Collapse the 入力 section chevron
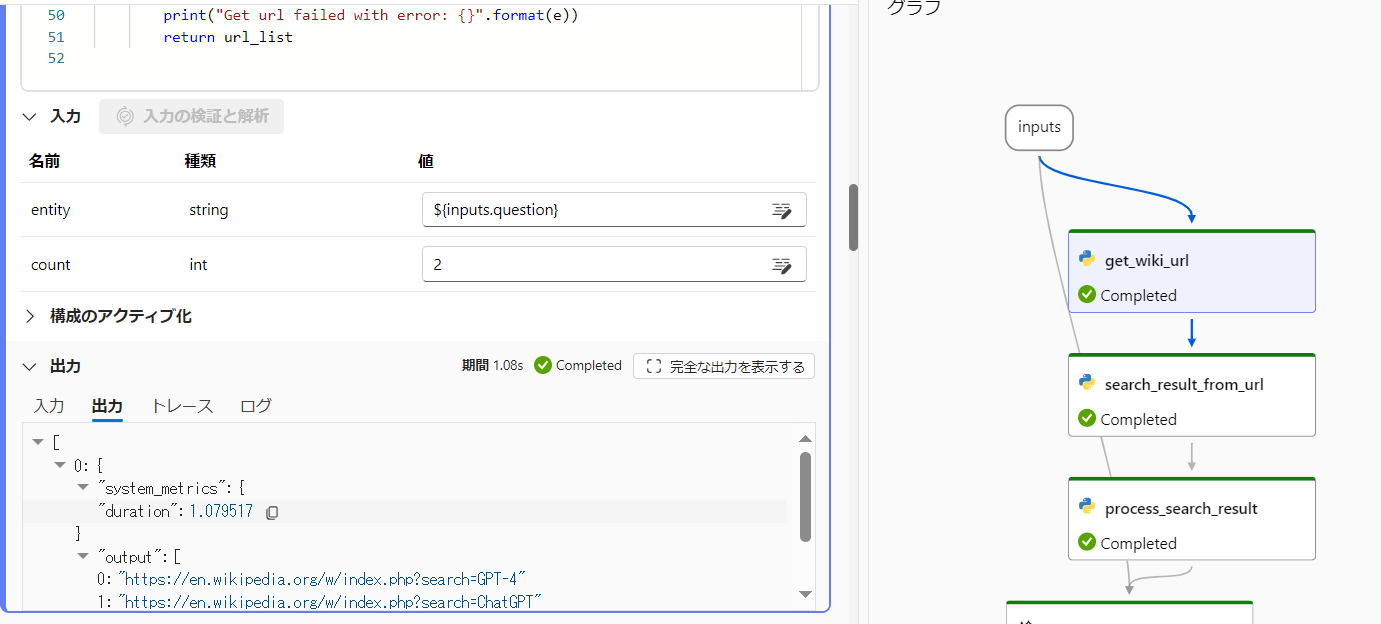This screenshot has height=624, width=1381. click(30, 116)
